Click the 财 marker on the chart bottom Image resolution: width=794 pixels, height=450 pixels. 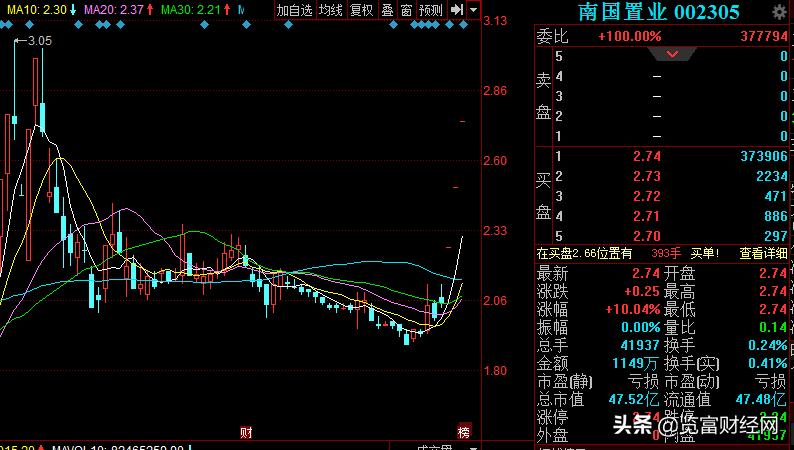(x=246, y=432)
